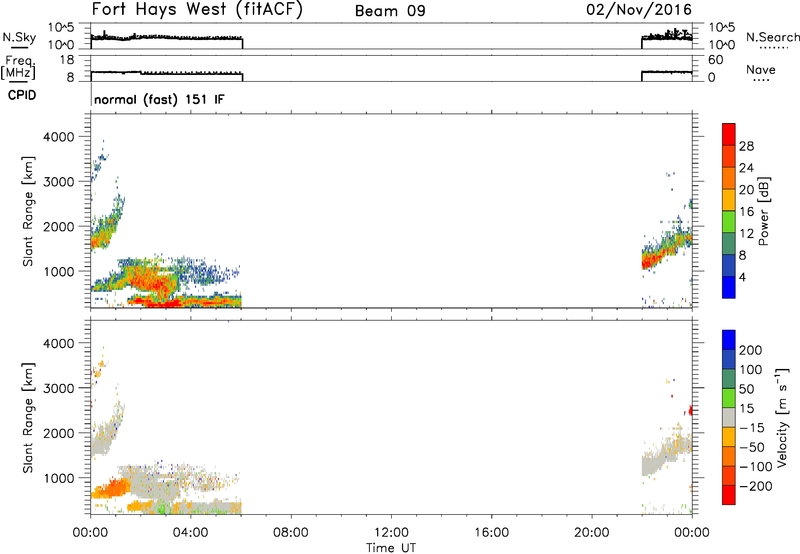The height and width of the screenshot is (554, 800).
Task: Click the '16:00' time tick label
Action: pos(491,533)
